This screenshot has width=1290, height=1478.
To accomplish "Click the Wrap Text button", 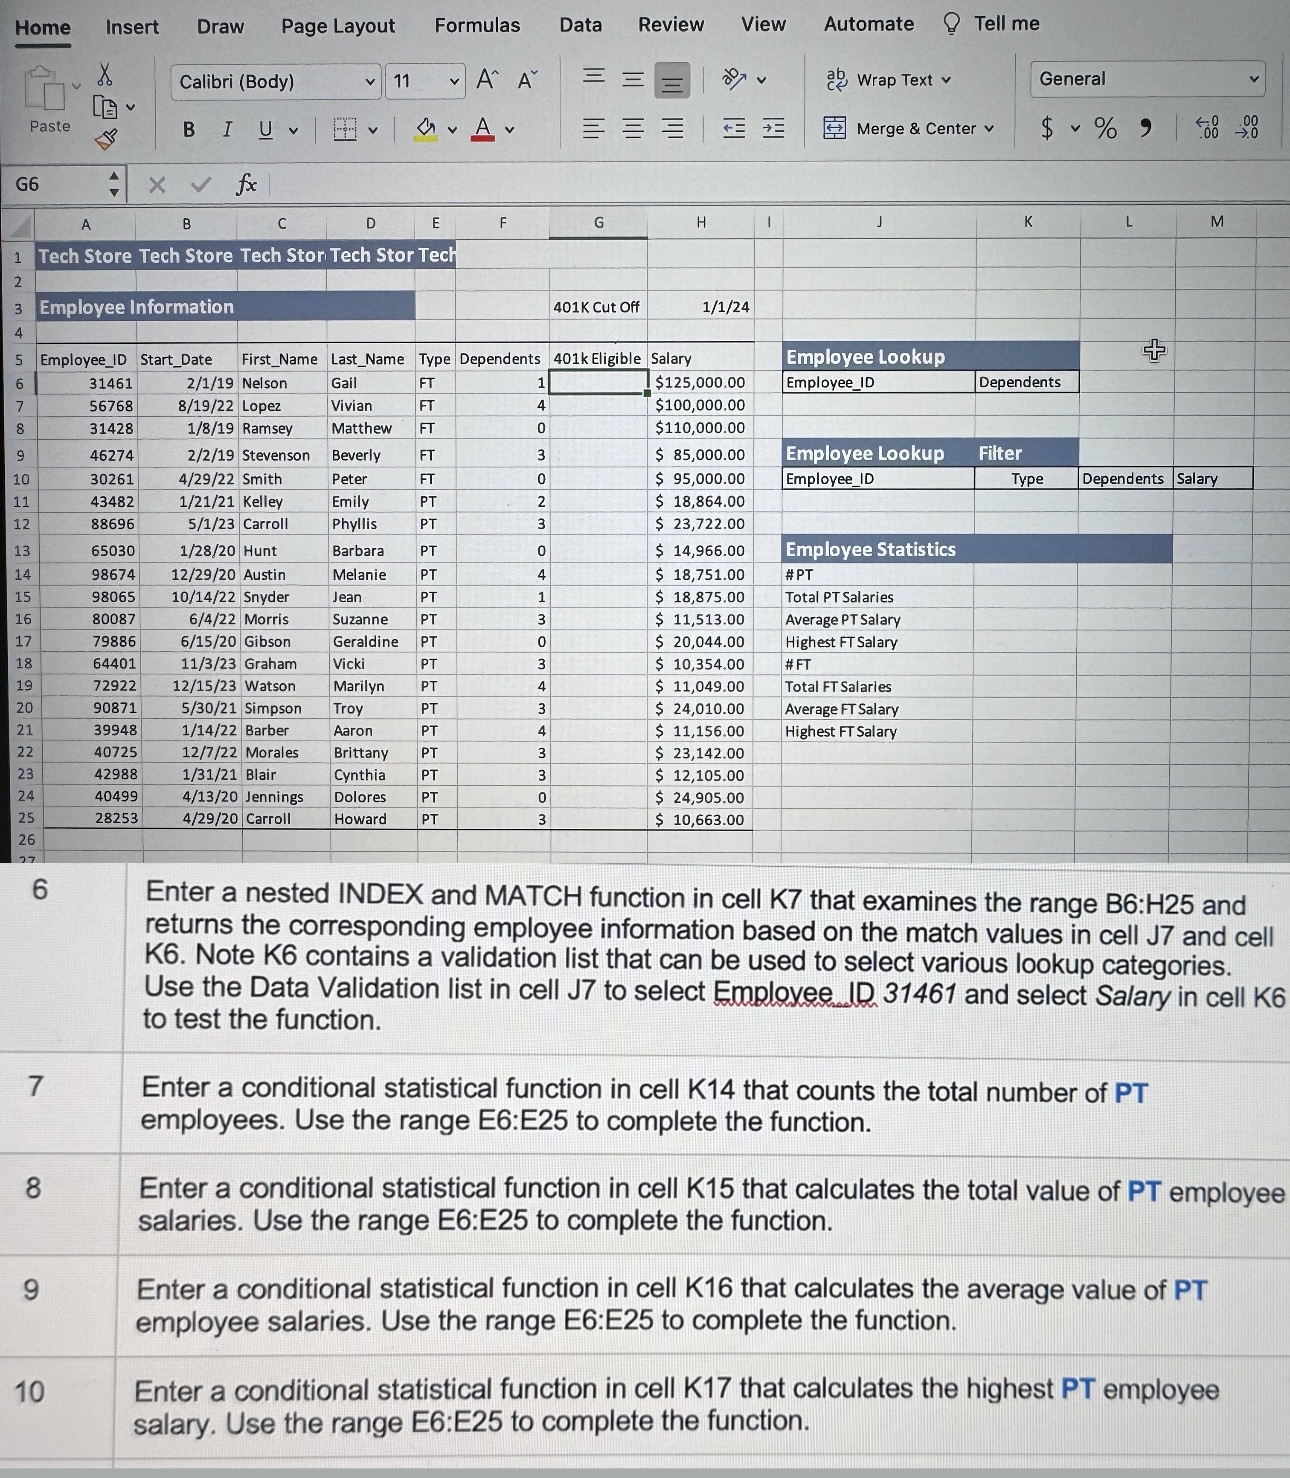I will (x=888, y=80).
